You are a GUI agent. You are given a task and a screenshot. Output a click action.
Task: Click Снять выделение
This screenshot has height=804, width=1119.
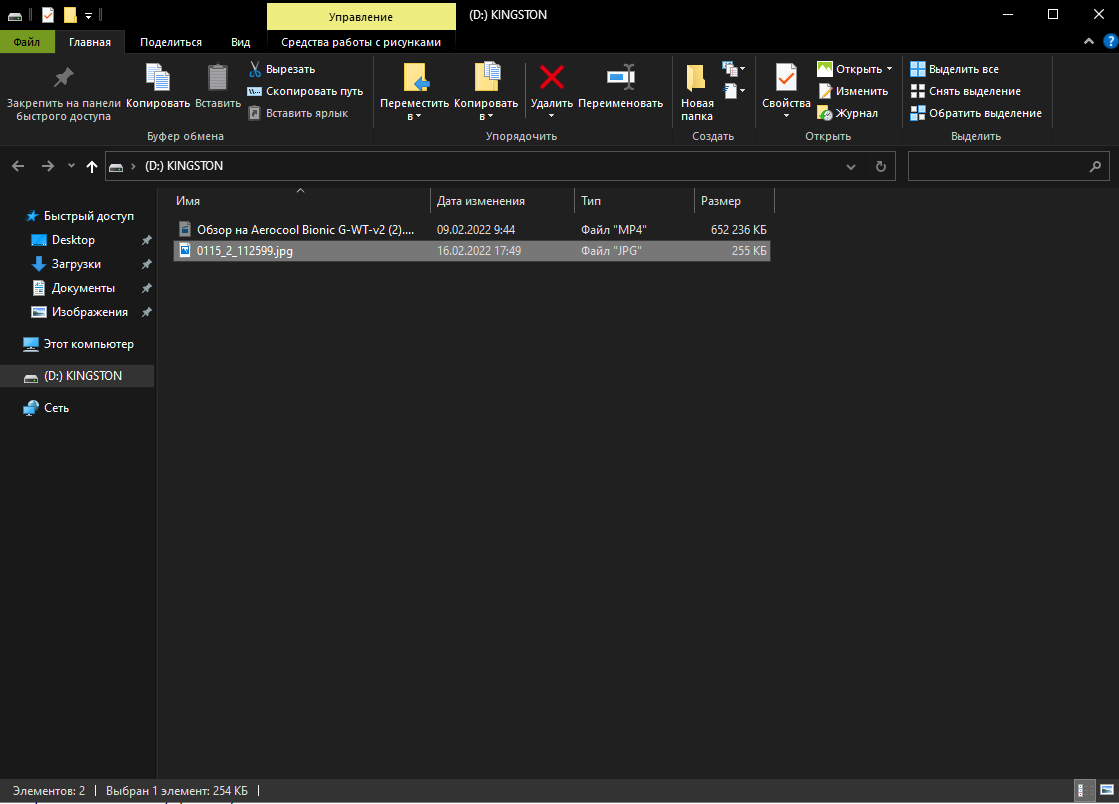click(966, 91)
